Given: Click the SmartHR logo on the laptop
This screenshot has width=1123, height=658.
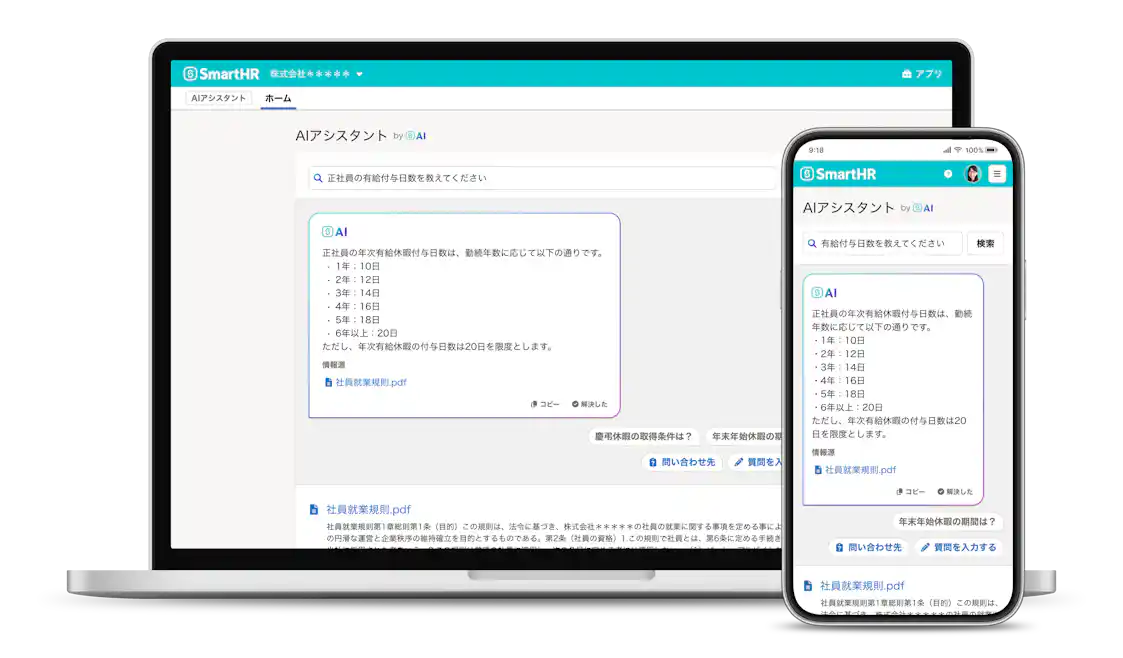Looking at the screenshot, I should [221, 74].
